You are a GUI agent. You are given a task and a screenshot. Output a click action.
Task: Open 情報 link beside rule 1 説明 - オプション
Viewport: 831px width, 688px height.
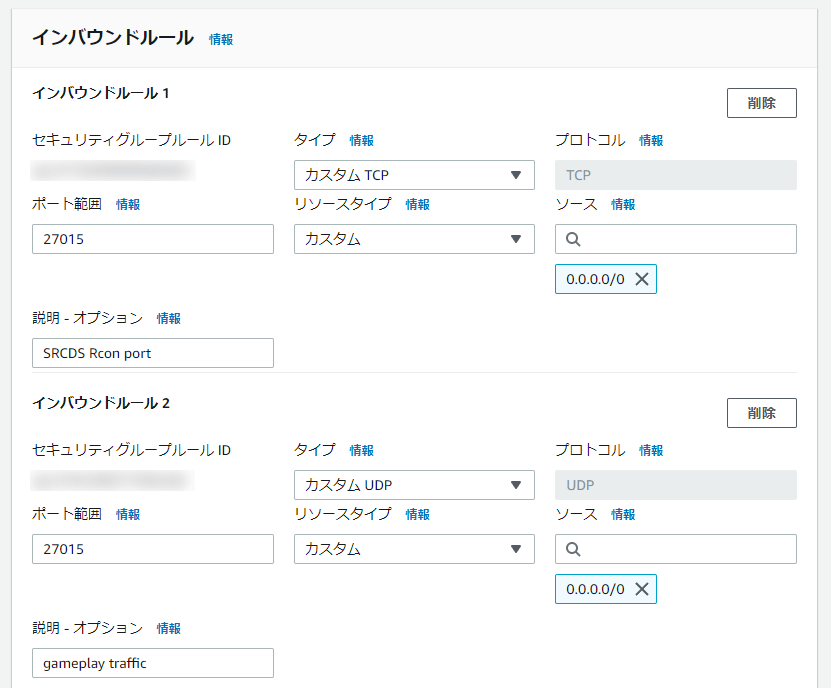169,319
